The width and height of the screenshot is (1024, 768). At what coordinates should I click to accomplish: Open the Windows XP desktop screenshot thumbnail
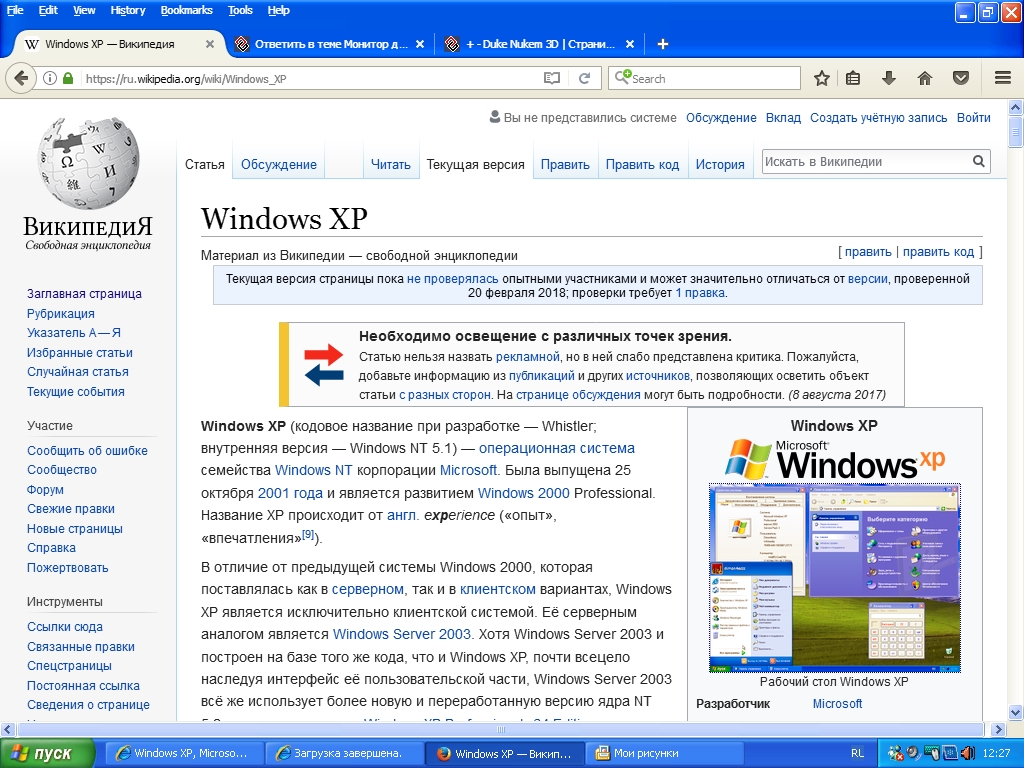click(x=834, y=578)
